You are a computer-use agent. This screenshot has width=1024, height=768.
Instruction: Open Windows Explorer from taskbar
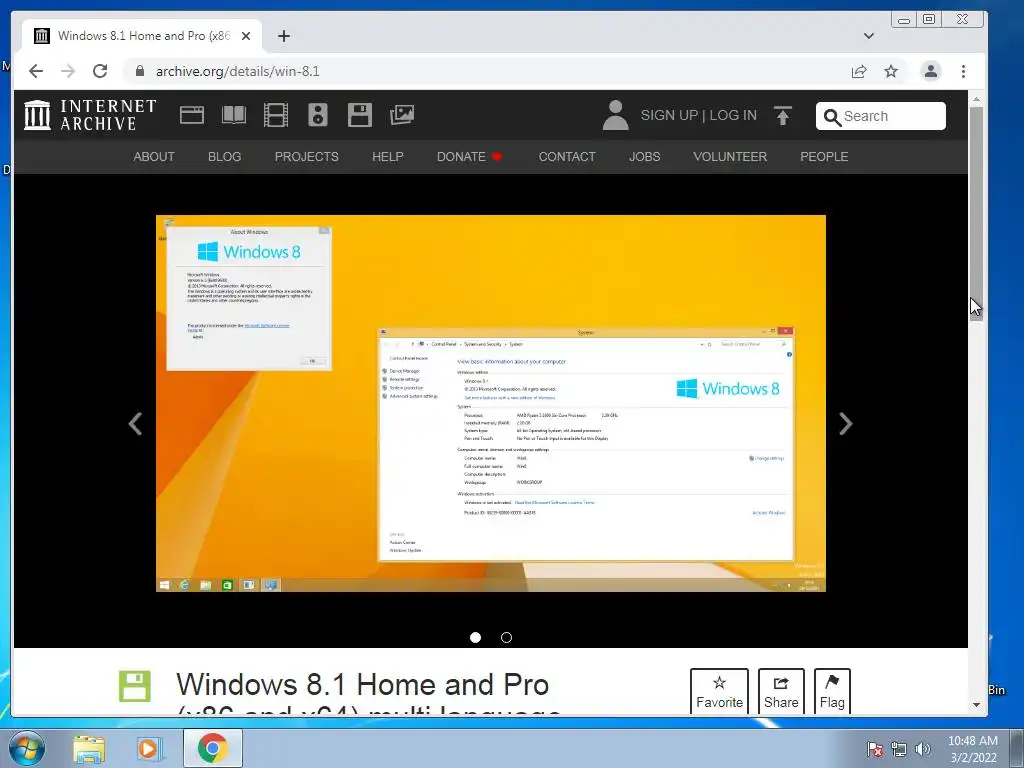[89, 749]
